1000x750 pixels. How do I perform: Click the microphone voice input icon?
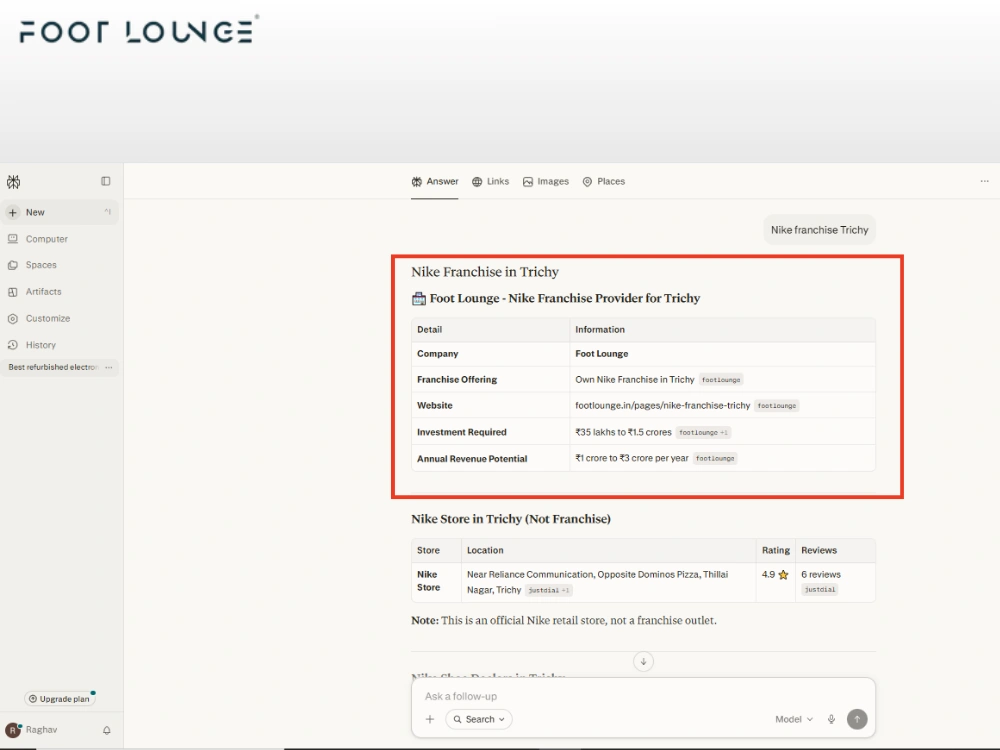point(831,719)
